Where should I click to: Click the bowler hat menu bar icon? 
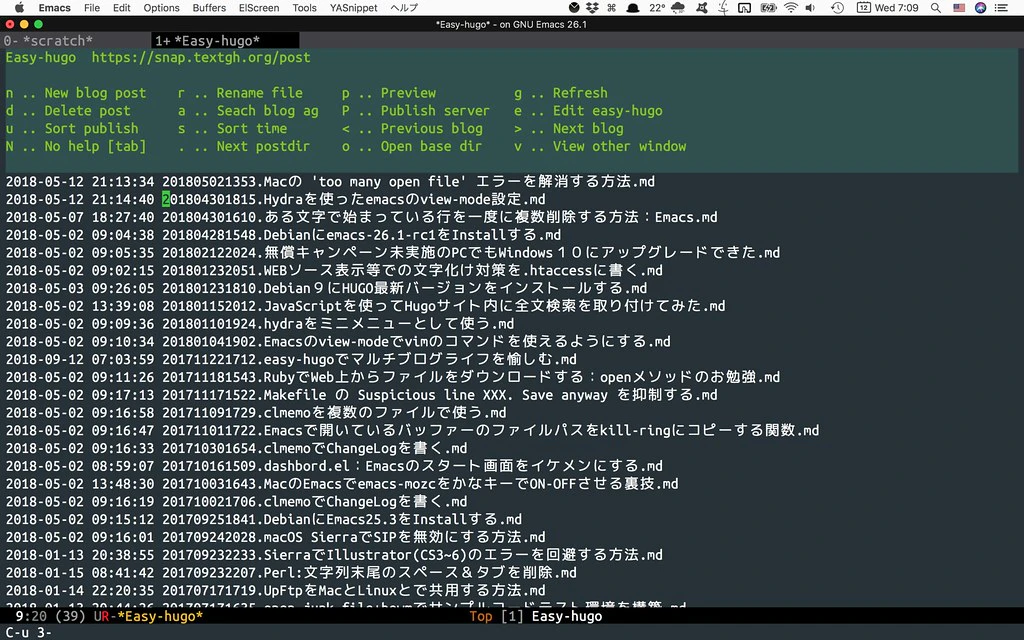click(x=632, y=8)
